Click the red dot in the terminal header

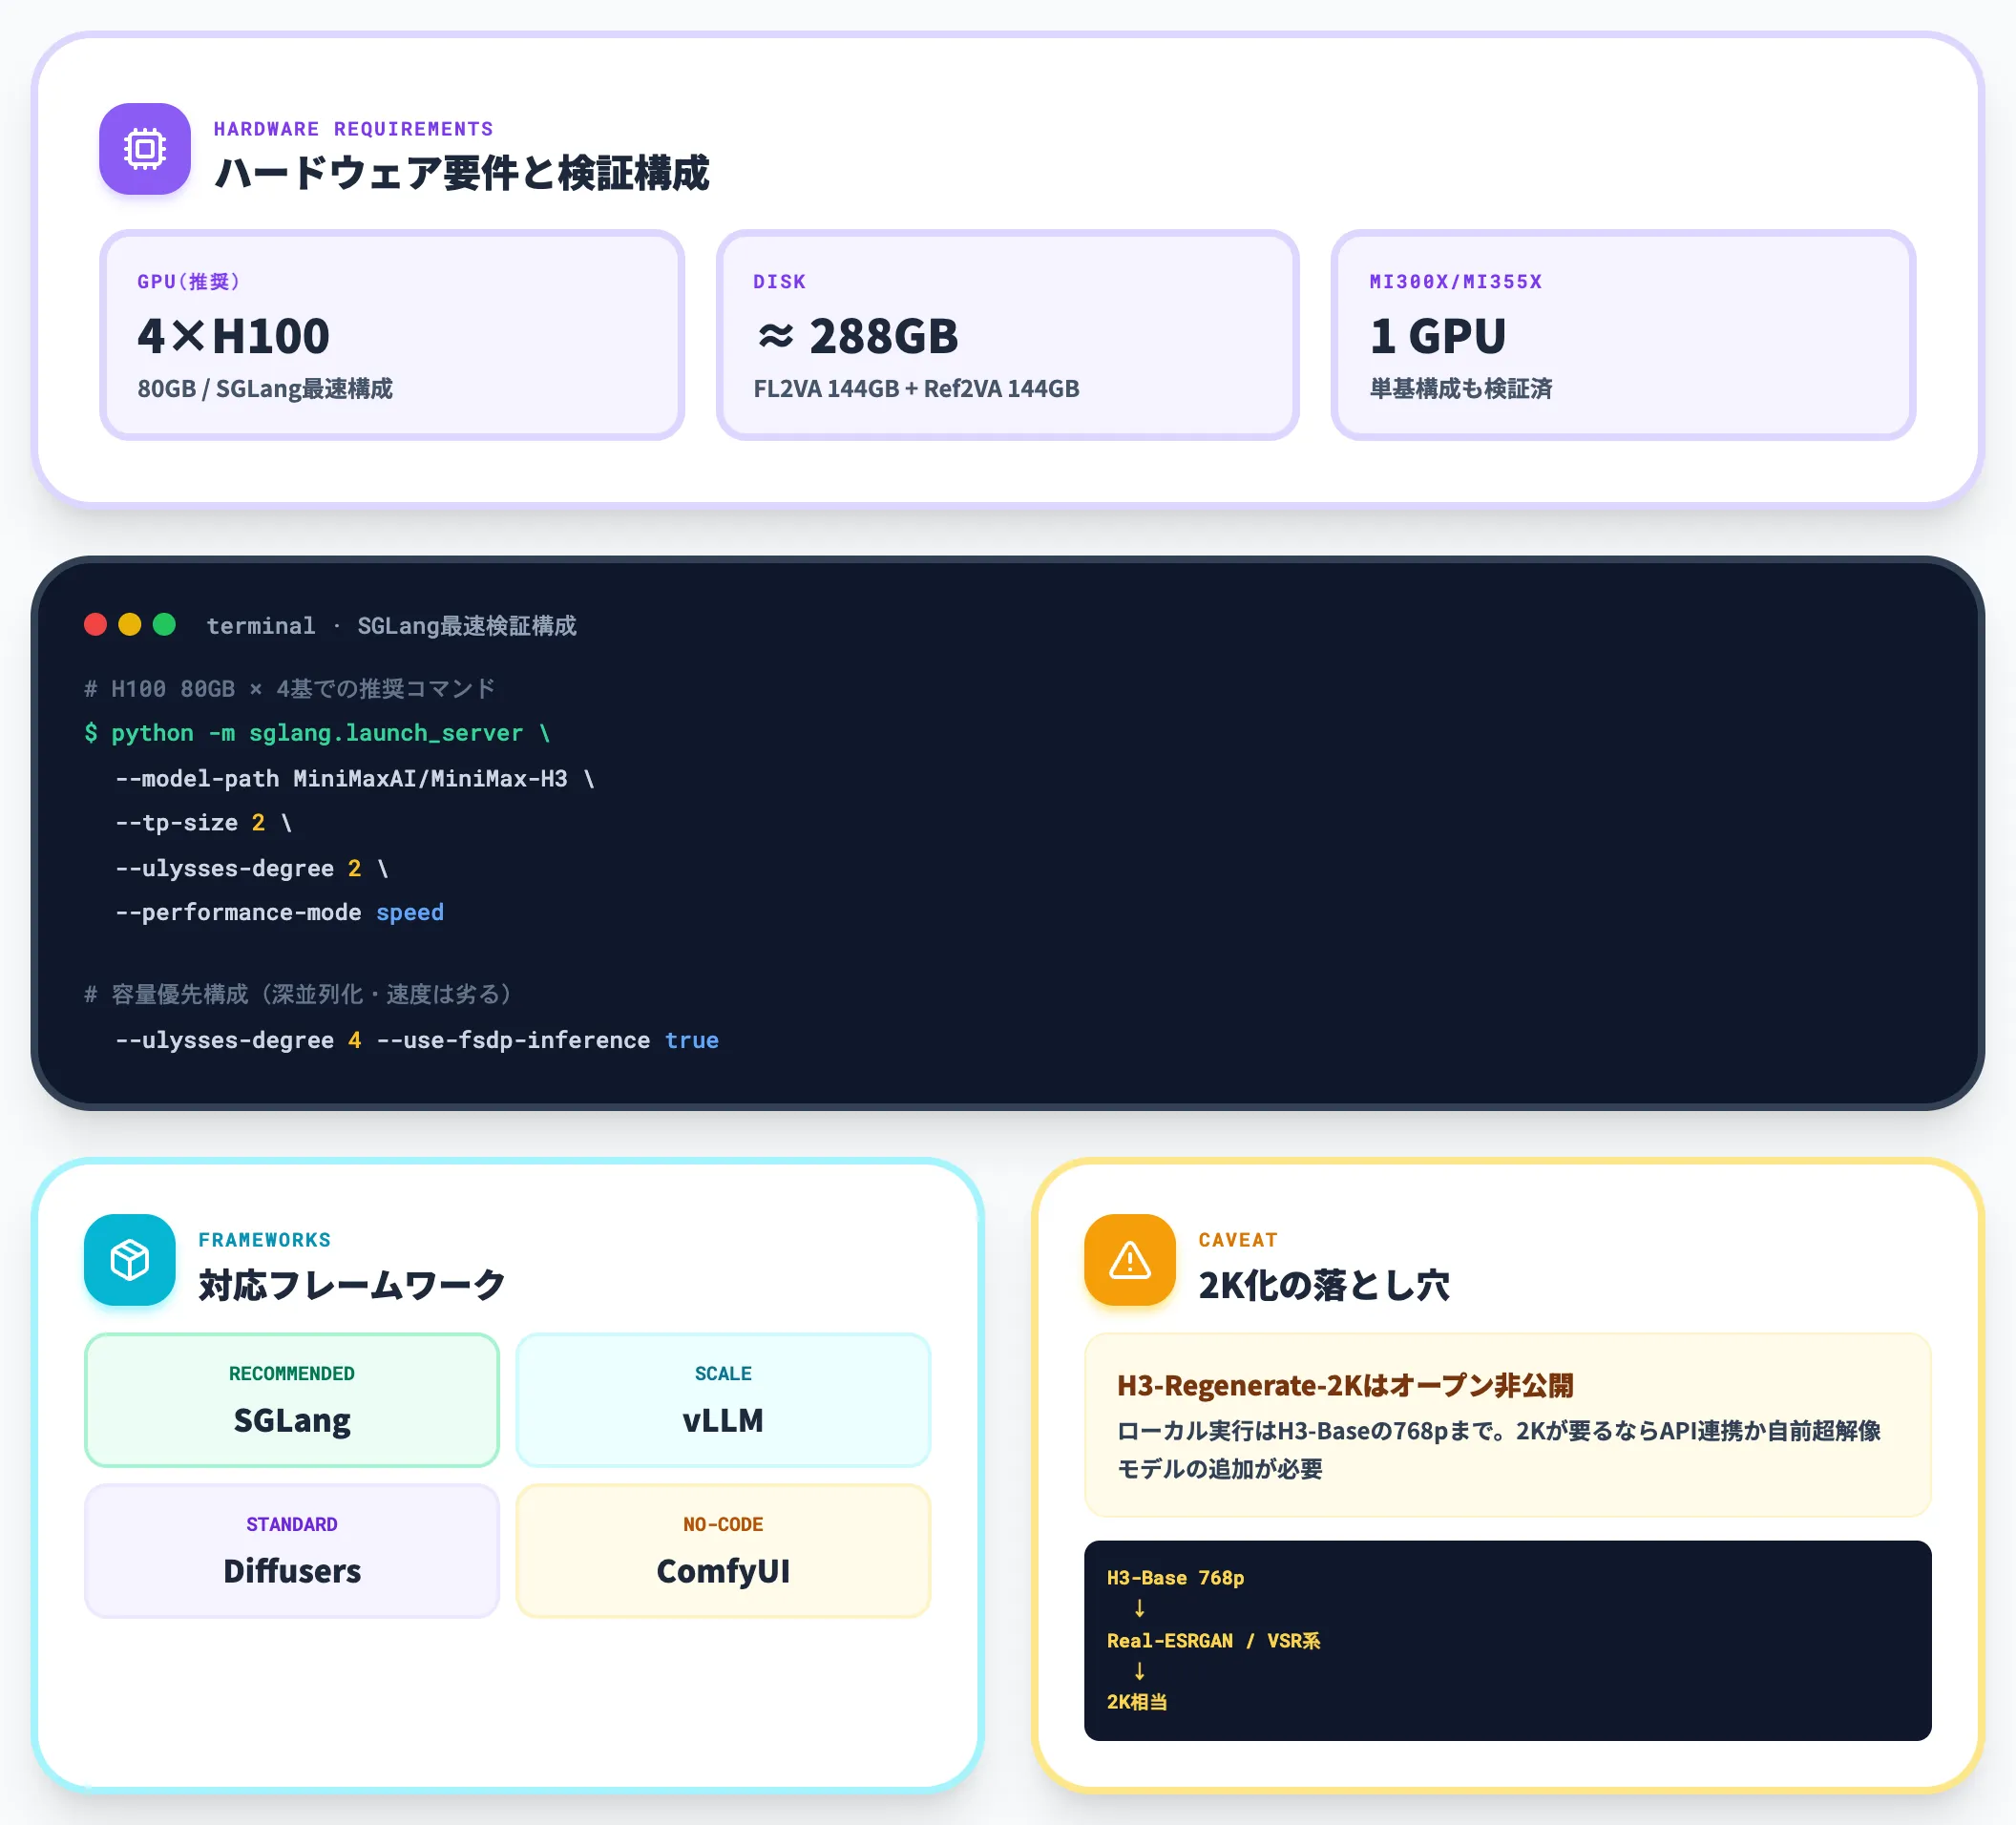point(96,625)
